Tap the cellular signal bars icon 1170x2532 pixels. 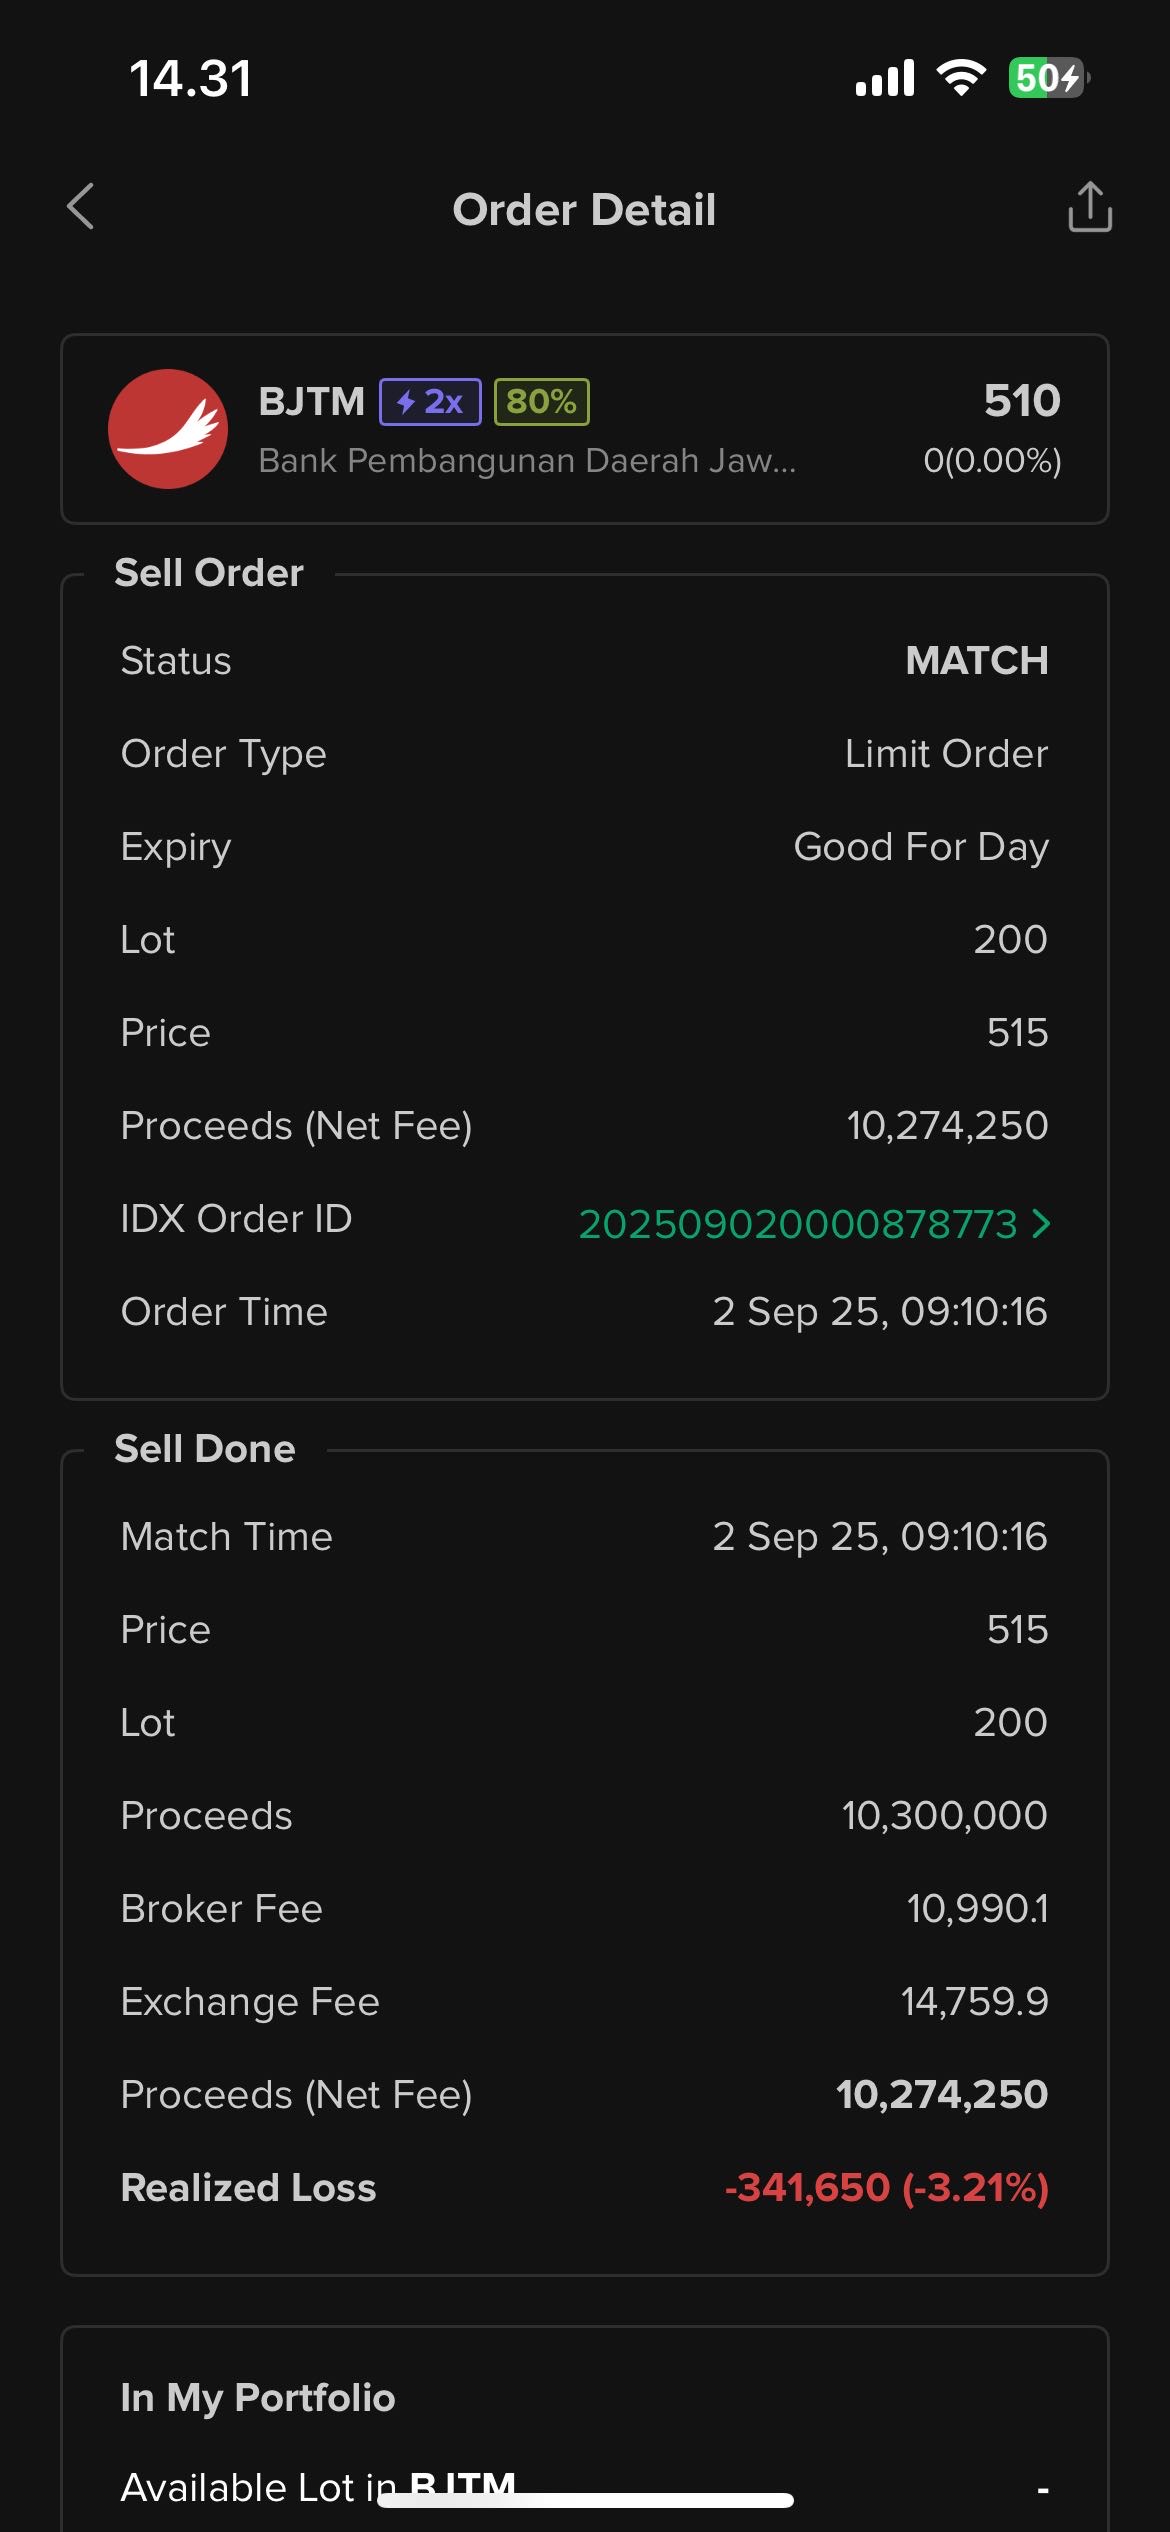[x=885, y=77]
